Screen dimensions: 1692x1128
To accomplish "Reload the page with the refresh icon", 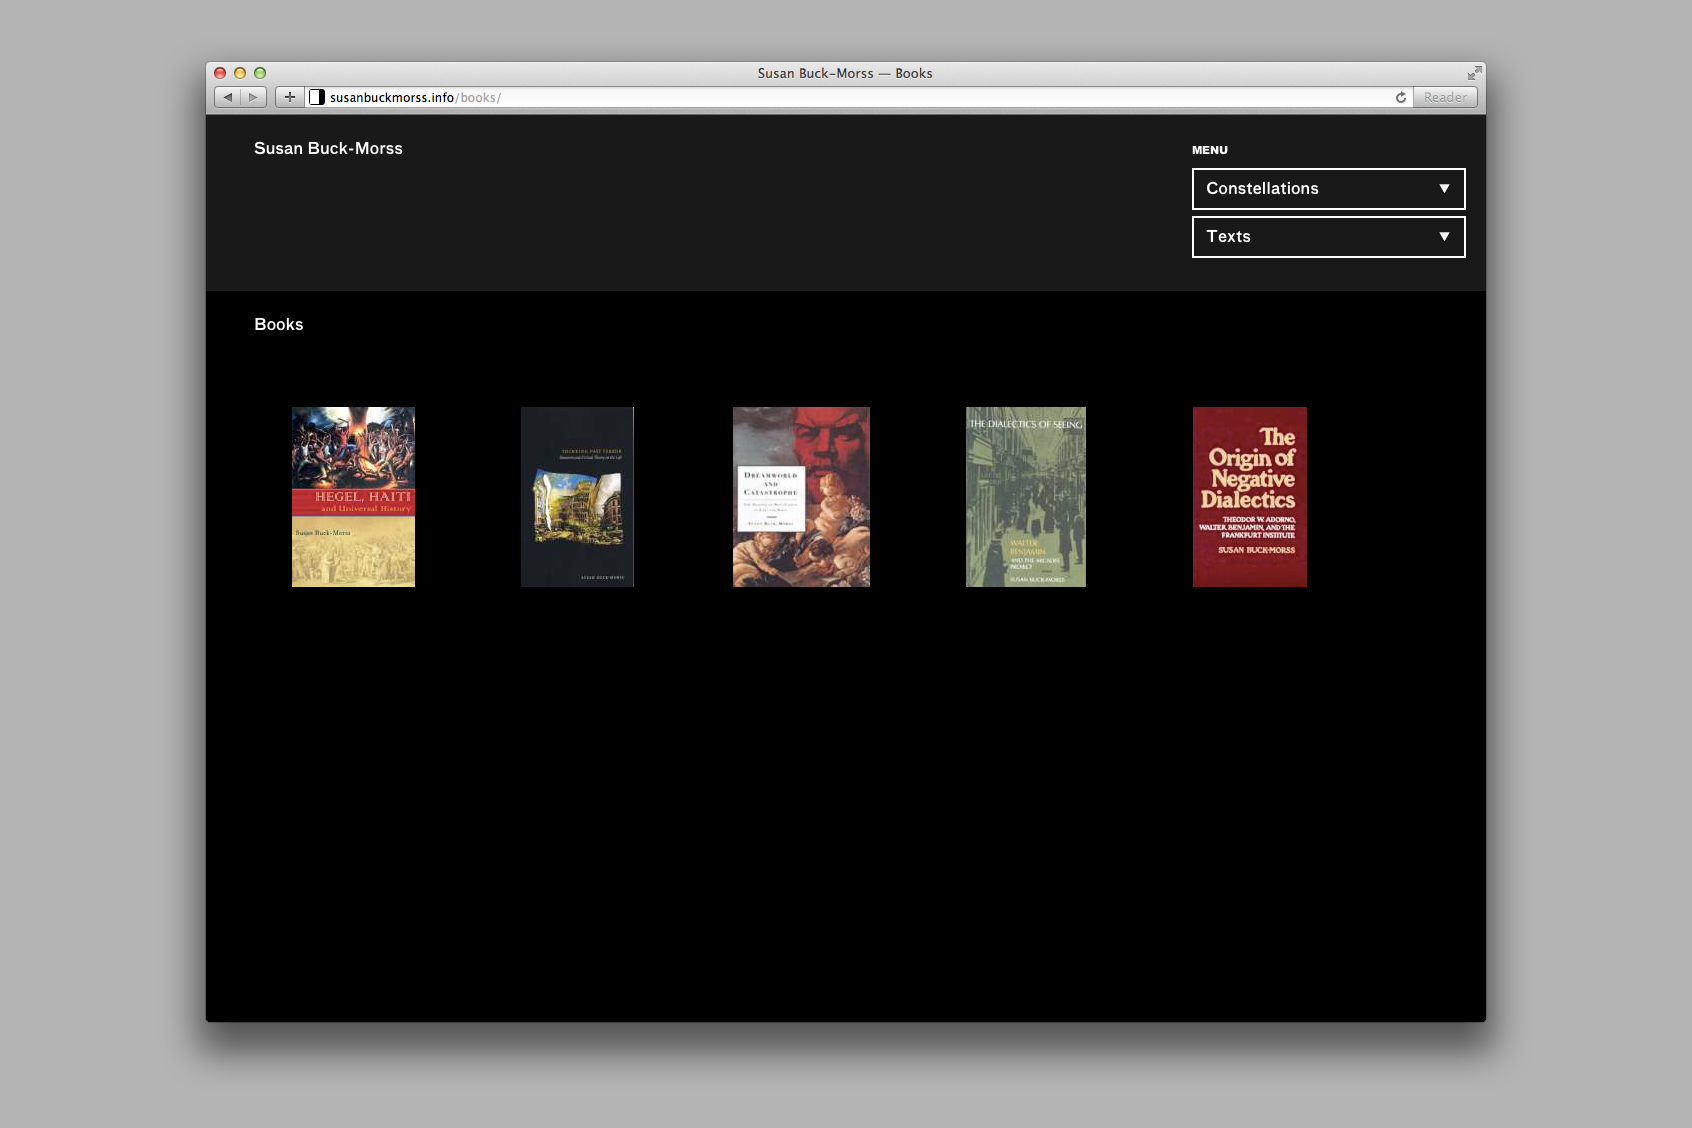I will pos(1401,97).
